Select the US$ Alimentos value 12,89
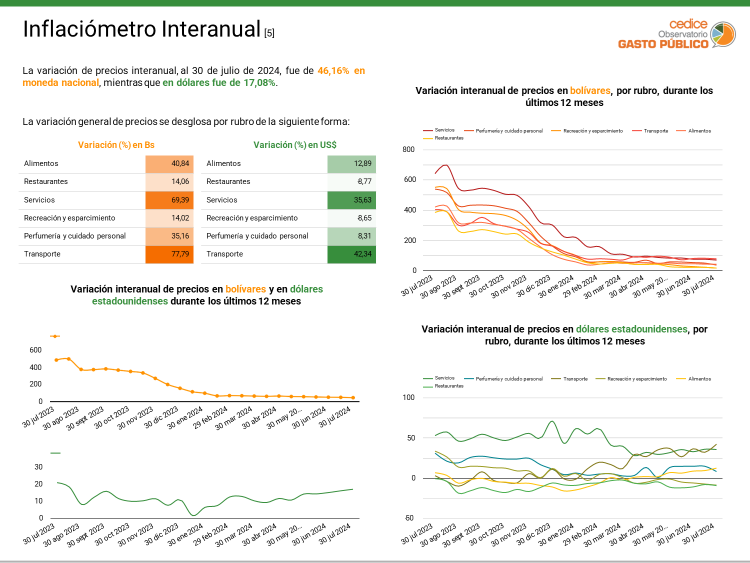Screen dimensions: 750x563 (352, 164)
